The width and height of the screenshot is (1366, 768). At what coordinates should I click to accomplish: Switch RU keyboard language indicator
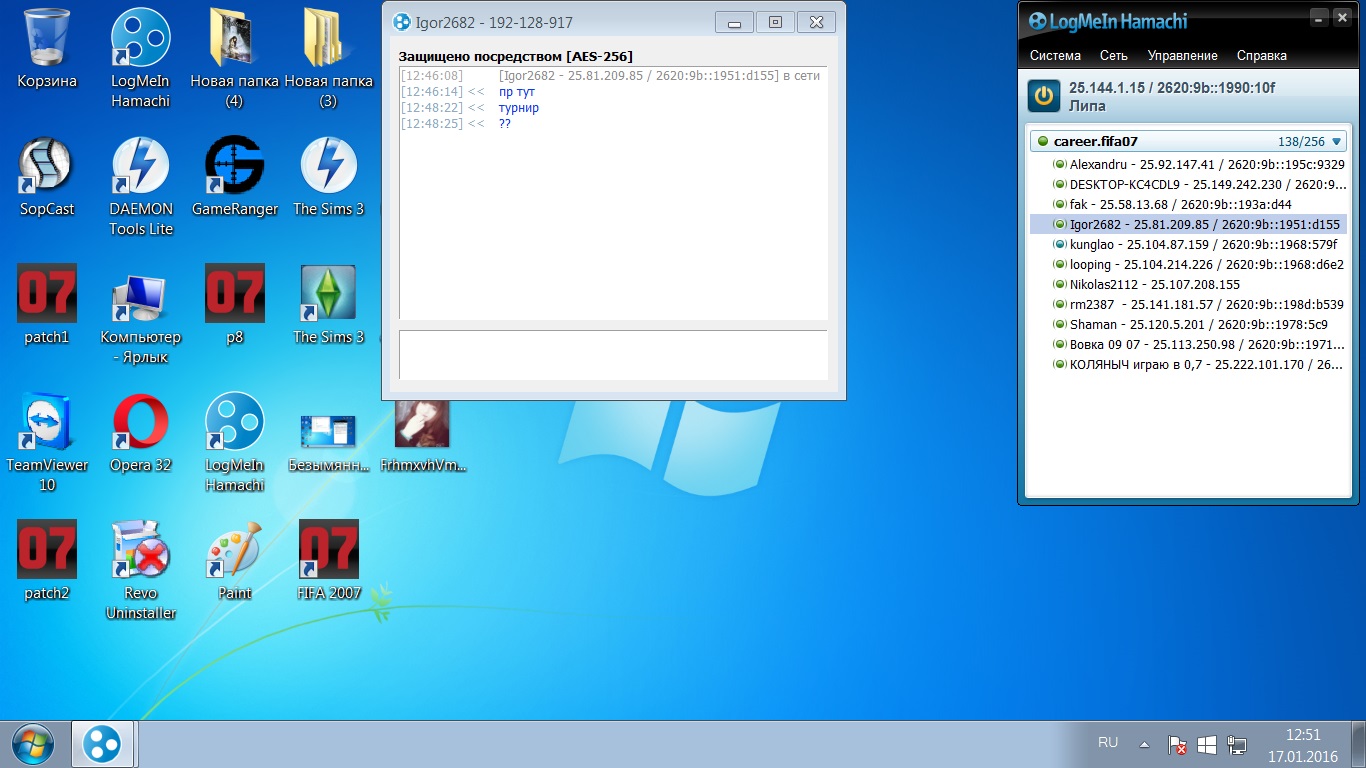tap(1107, 743)
